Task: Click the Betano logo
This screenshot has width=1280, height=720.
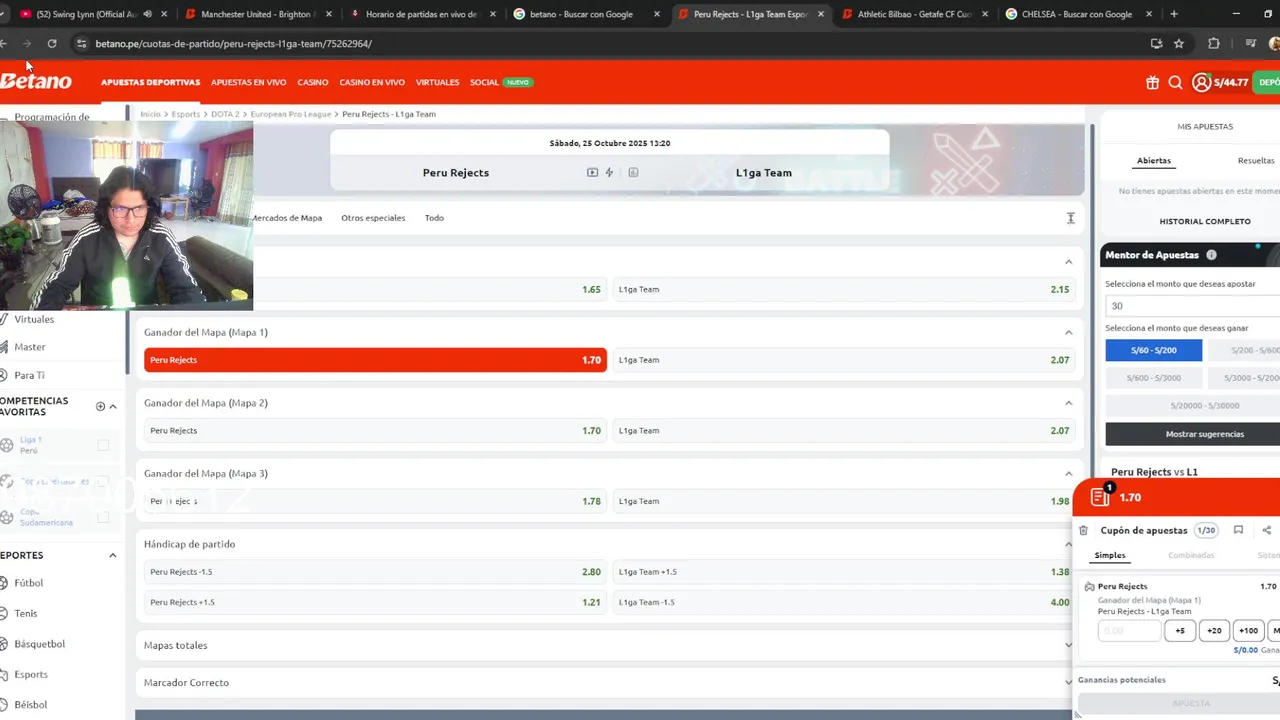Action: click(x=36, y=80)
